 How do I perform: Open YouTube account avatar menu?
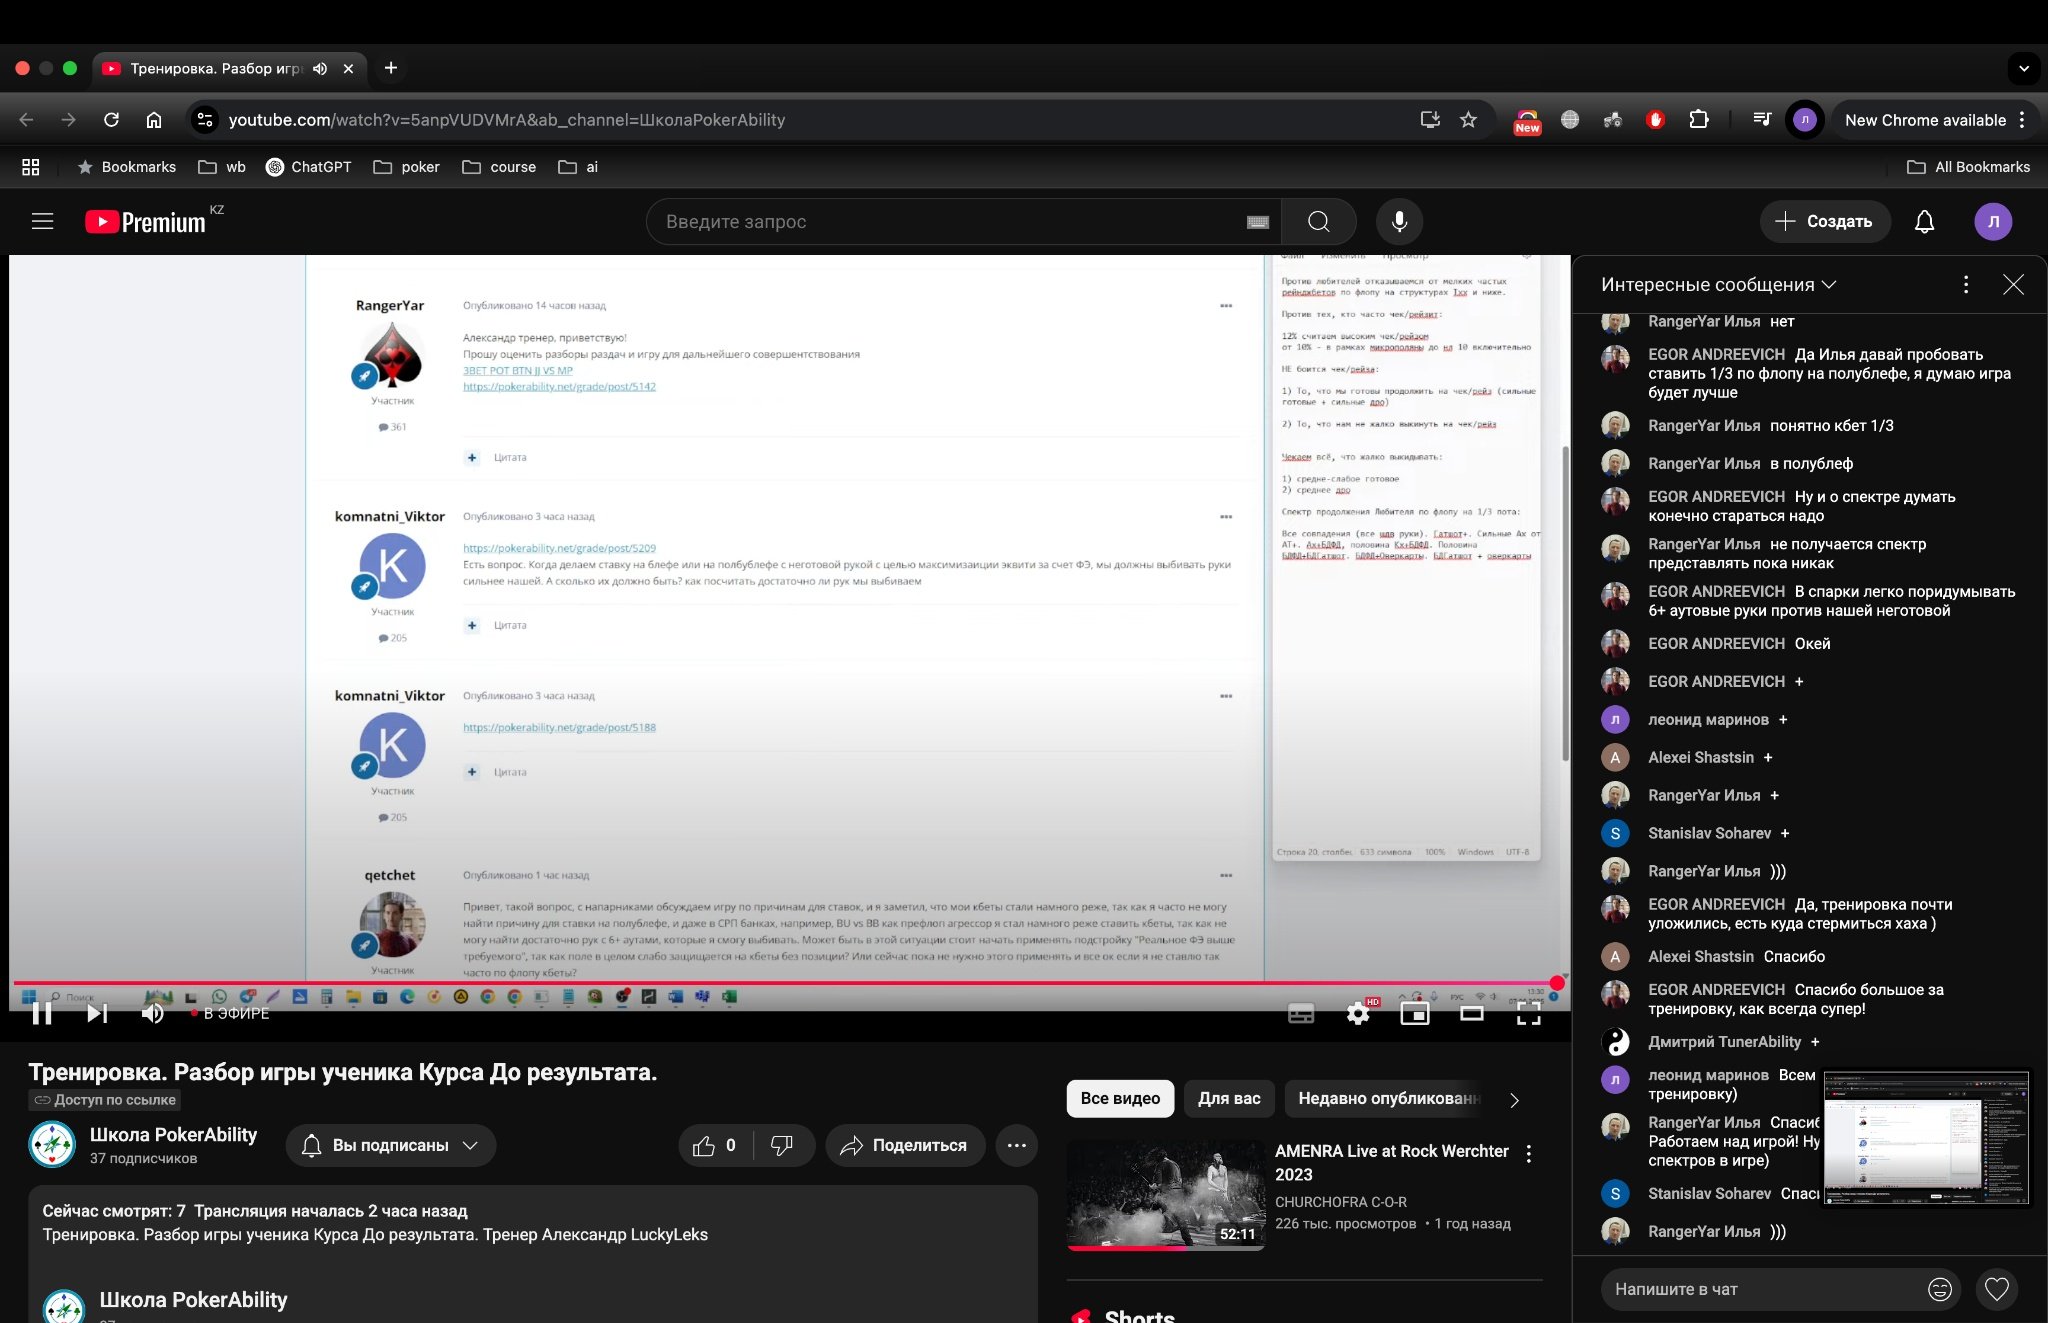coord(1993,221)
